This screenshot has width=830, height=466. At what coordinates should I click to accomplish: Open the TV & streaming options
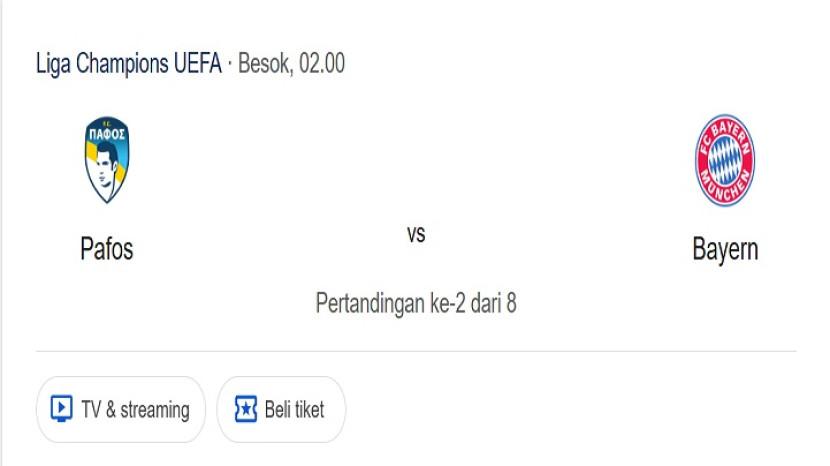(121, 409)
